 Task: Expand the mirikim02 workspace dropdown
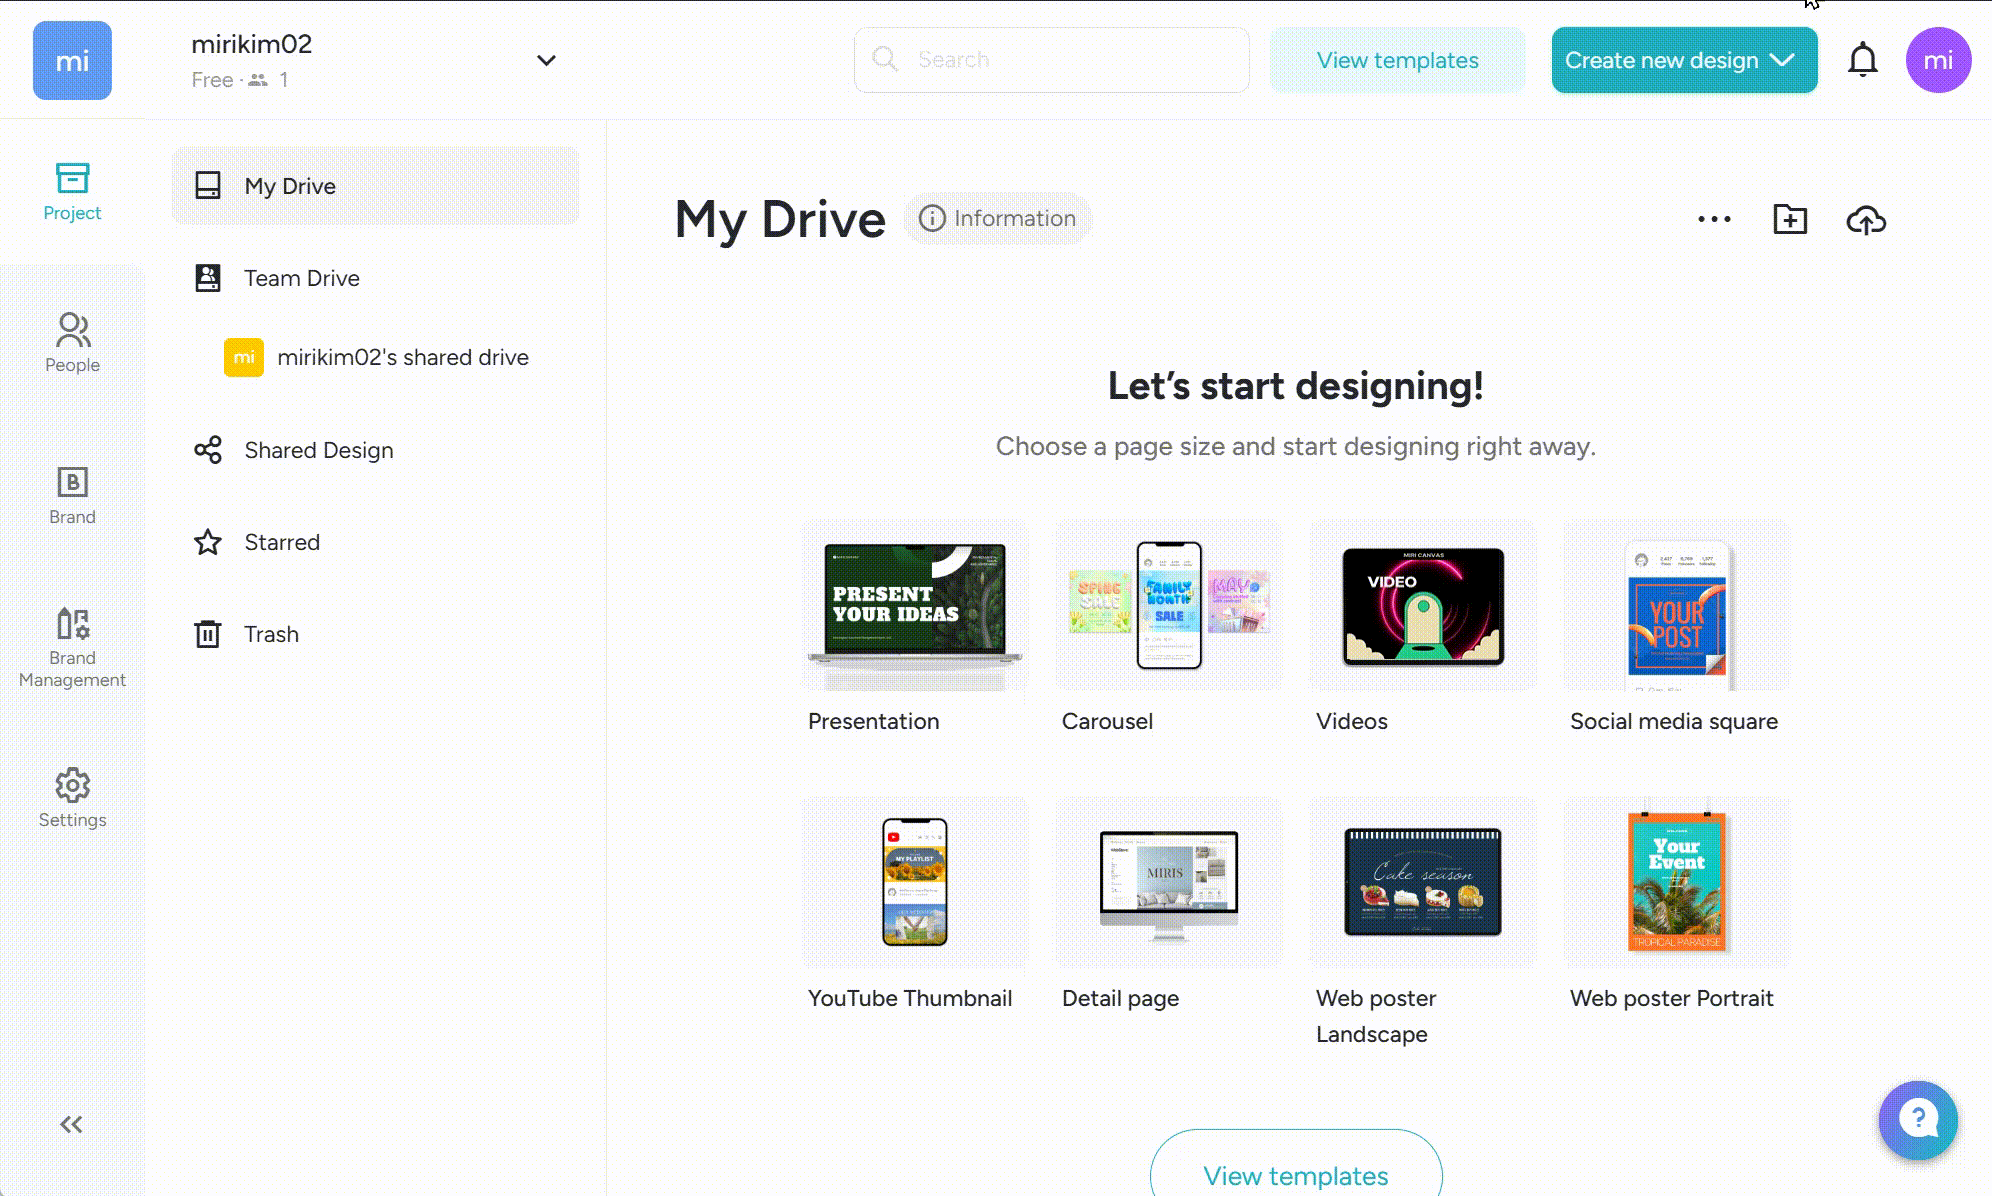click(546, 60)
